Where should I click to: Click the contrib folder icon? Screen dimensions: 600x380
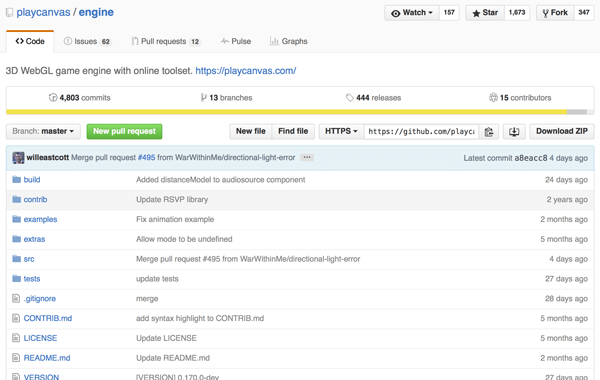[16, 199]
